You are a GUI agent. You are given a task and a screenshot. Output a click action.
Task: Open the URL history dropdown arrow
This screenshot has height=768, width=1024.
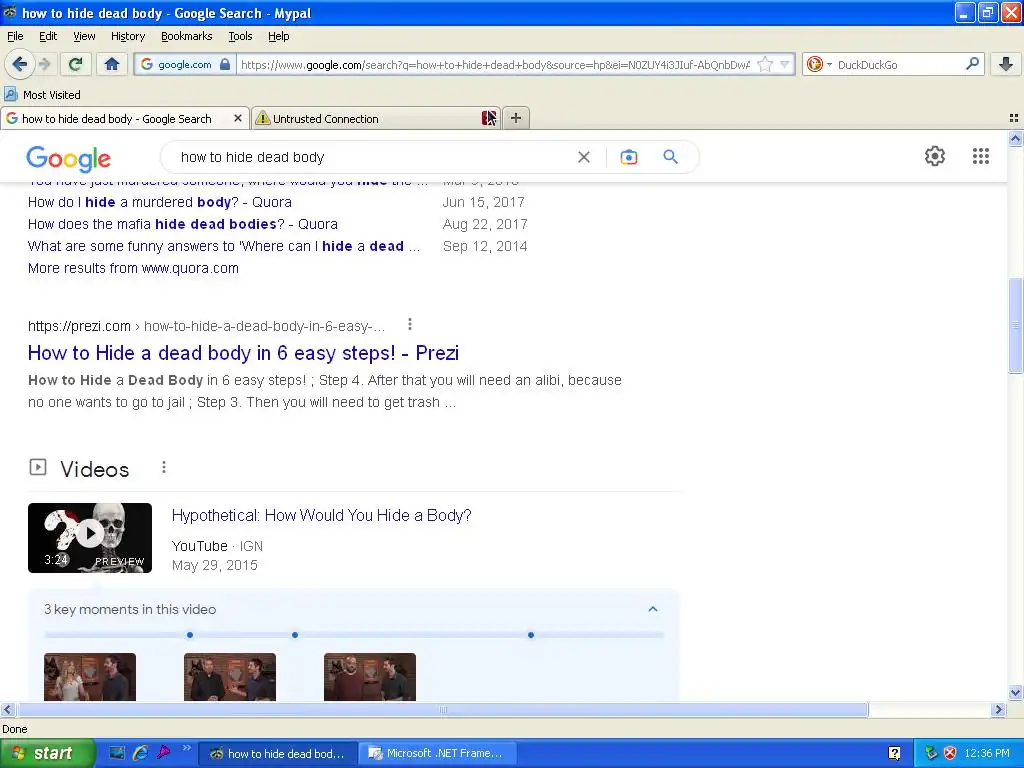tap(785, 64)
